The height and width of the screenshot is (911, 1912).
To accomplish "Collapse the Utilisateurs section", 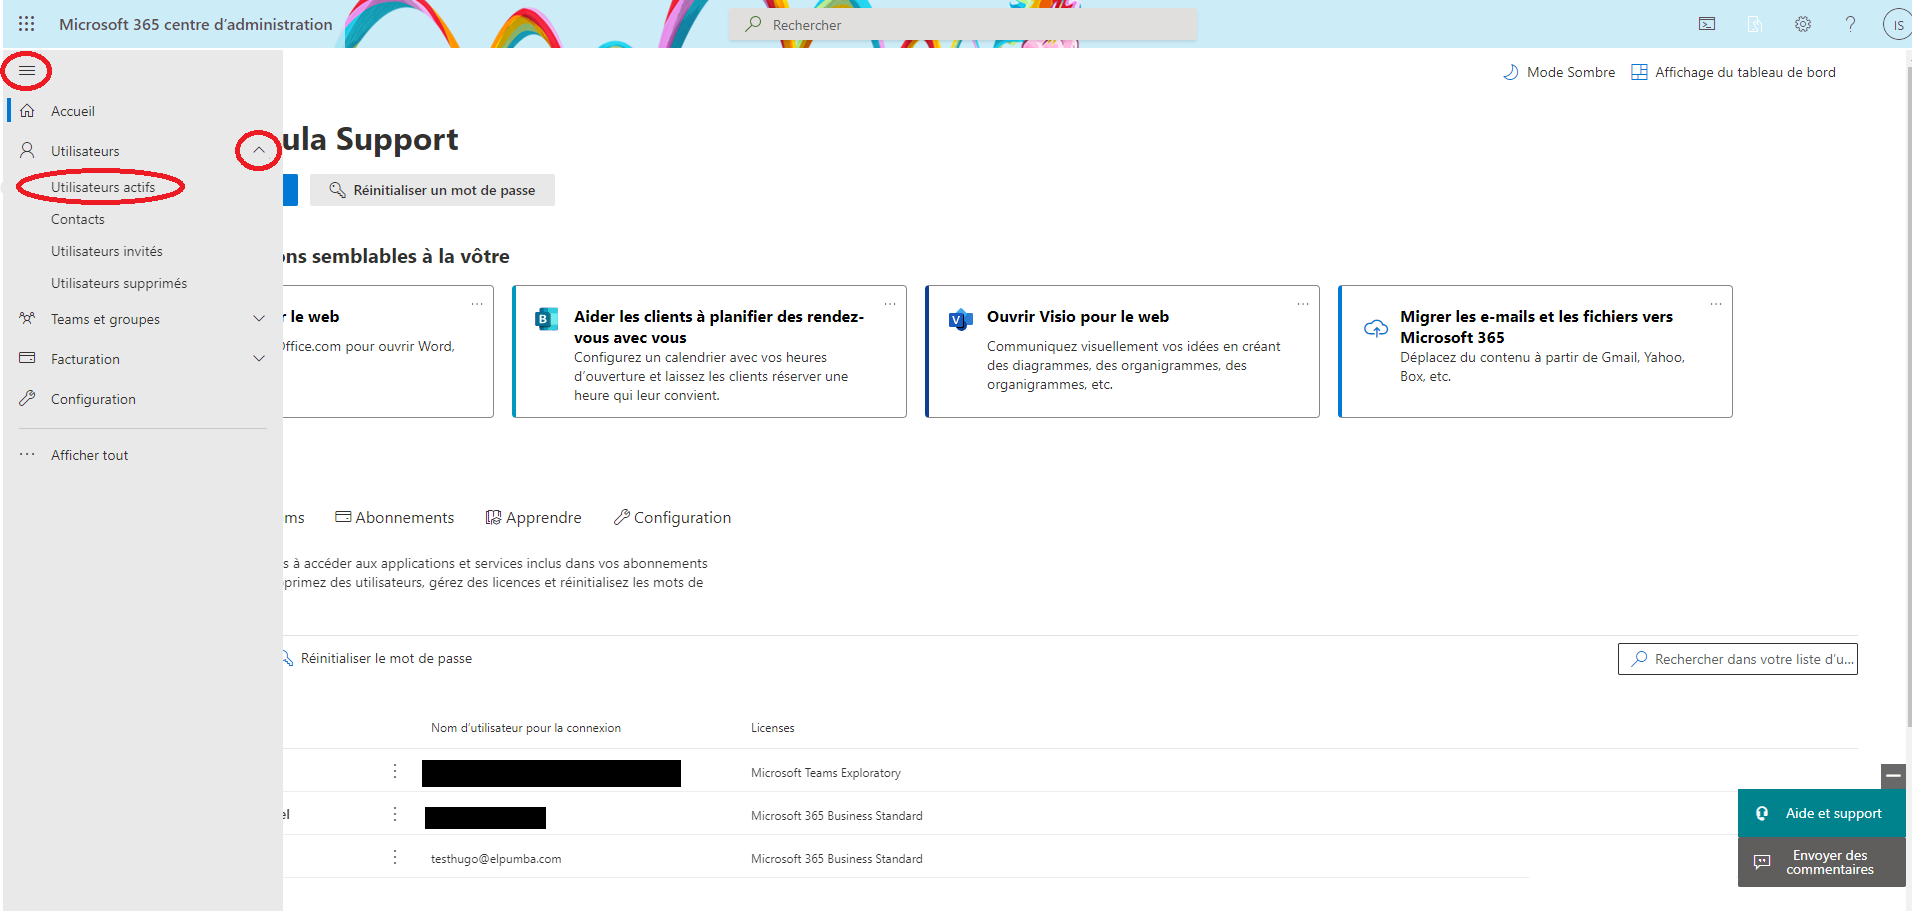I will (258, 151).
